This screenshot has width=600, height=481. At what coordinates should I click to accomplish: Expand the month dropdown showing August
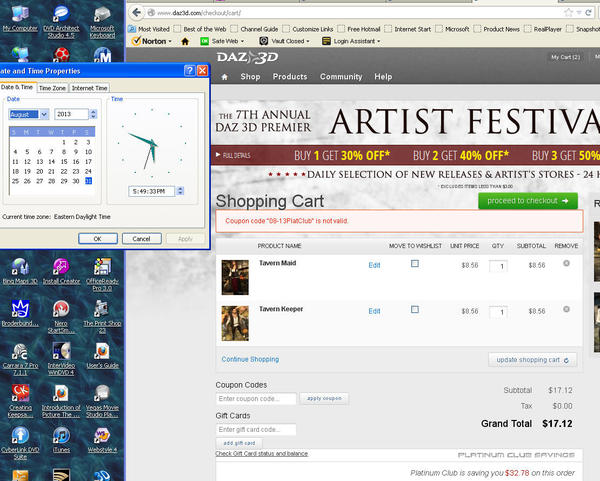point(44,114)
